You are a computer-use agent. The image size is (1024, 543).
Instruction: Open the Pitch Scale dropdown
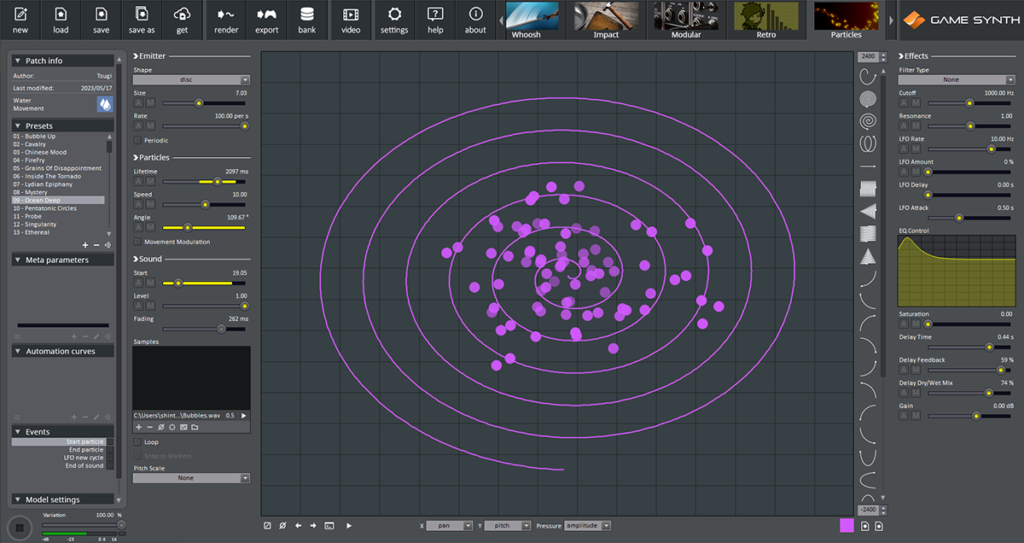pyautogui.click(x=191, y=478)
